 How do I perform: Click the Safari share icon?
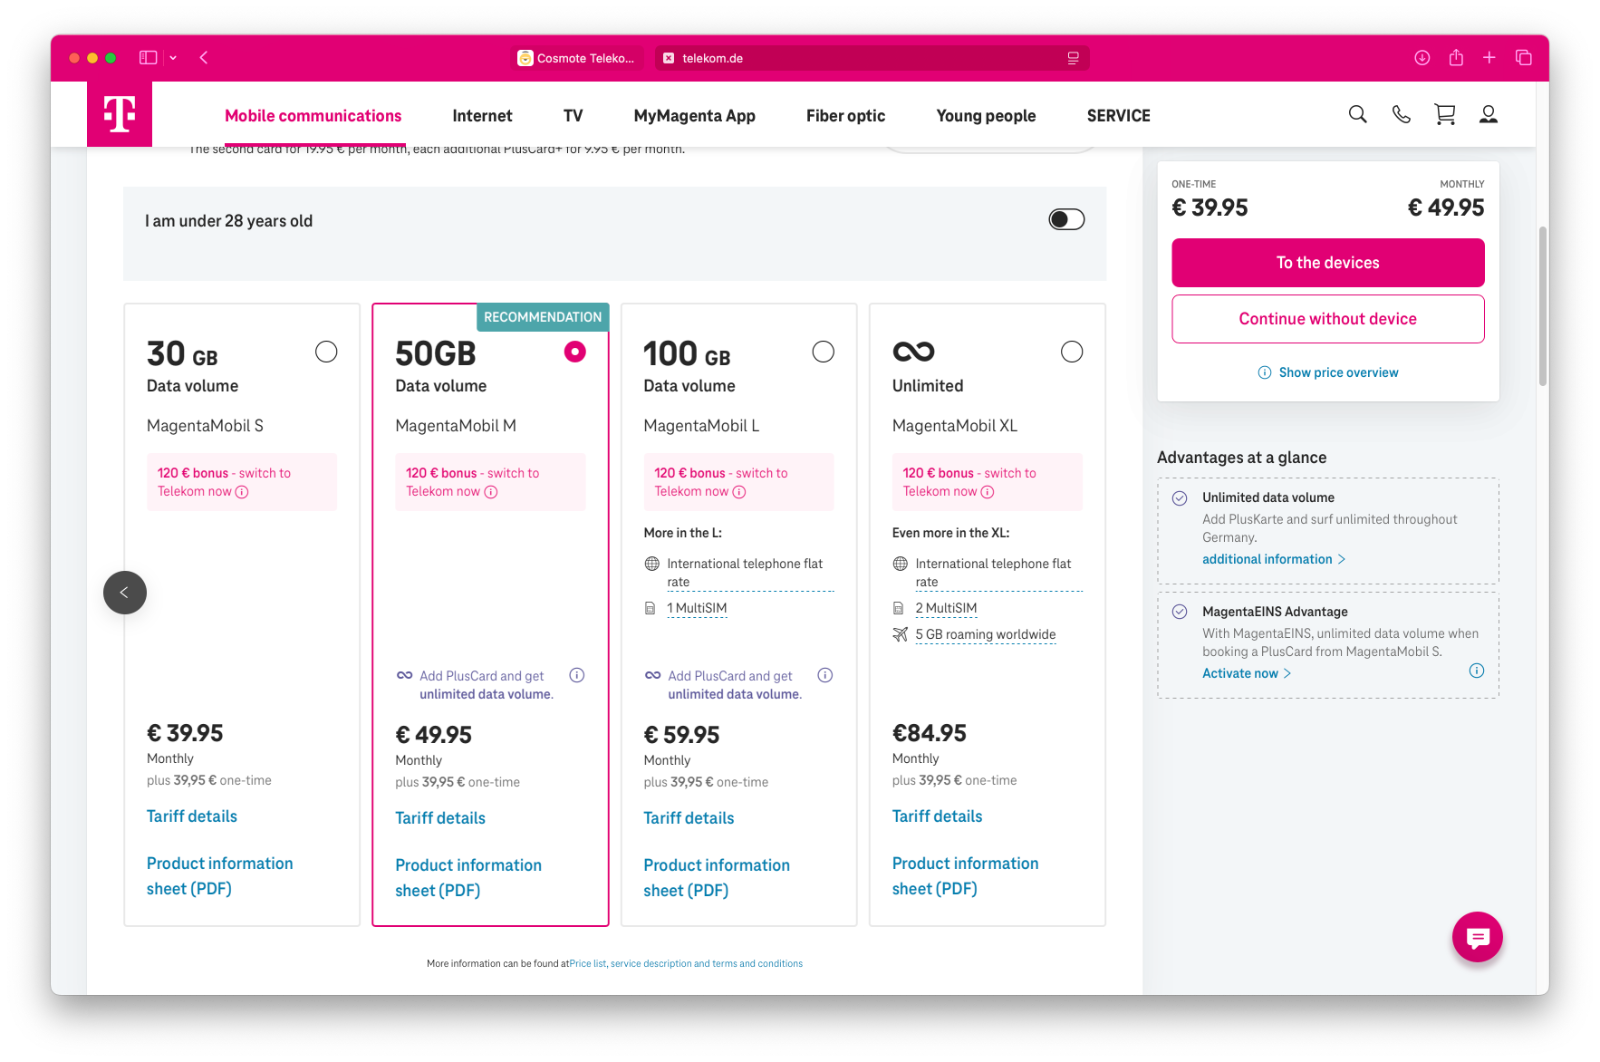click(x=1456, y=58)
